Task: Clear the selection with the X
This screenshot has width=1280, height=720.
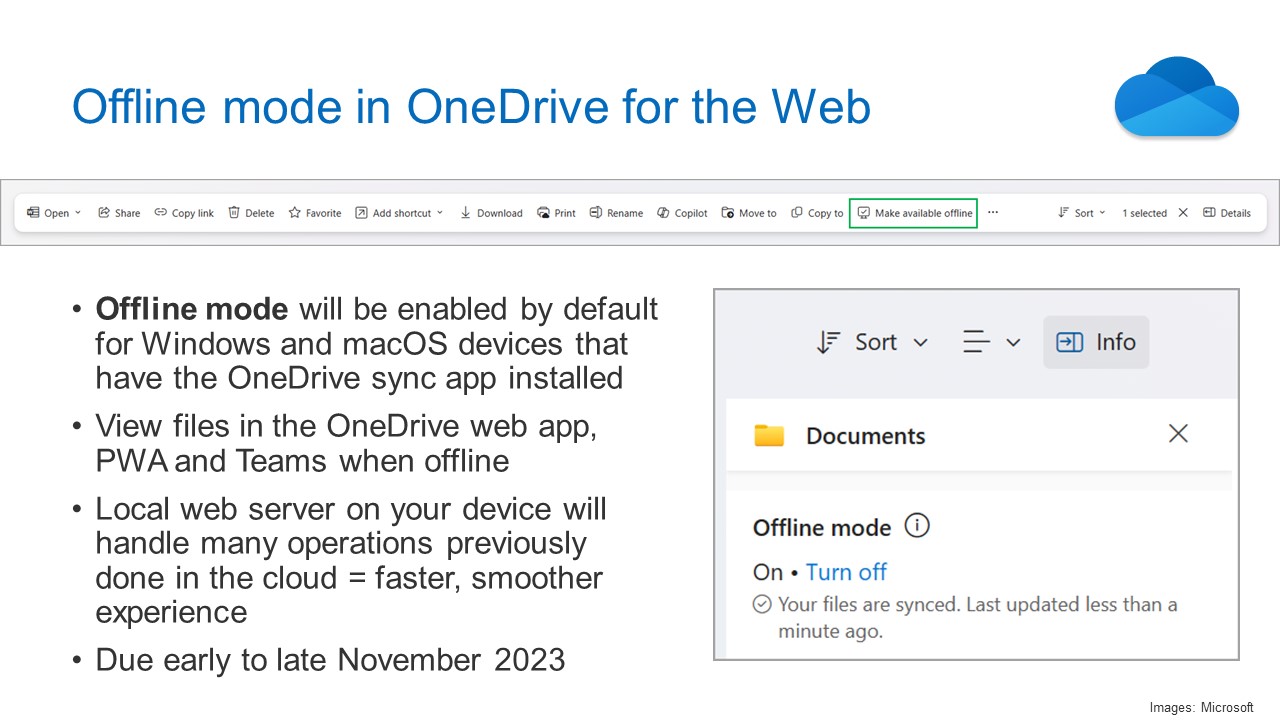Action: click(1183, 212)
